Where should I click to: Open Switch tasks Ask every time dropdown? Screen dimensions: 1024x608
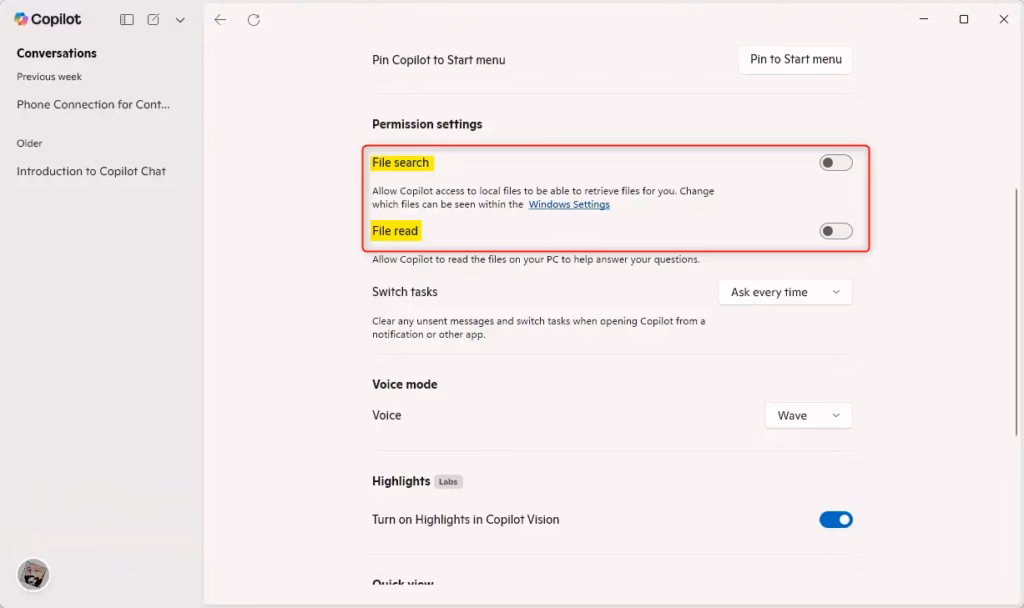(x=785, y=292)
